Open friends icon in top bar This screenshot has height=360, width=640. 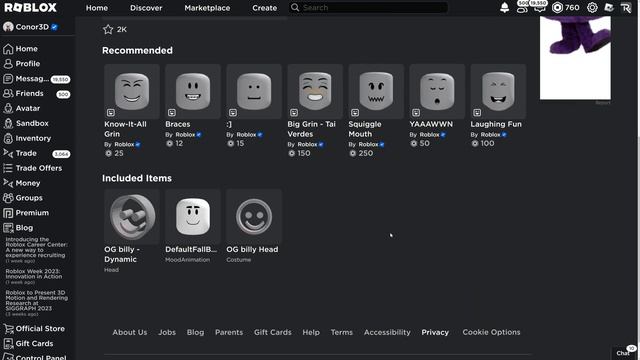[522, 8]
